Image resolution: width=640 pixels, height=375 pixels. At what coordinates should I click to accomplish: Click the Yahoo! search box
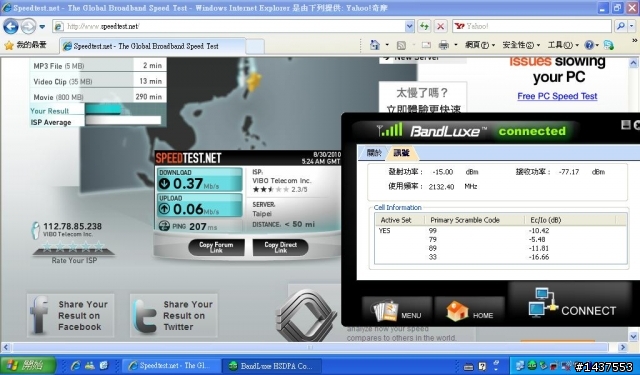[532, 27]
